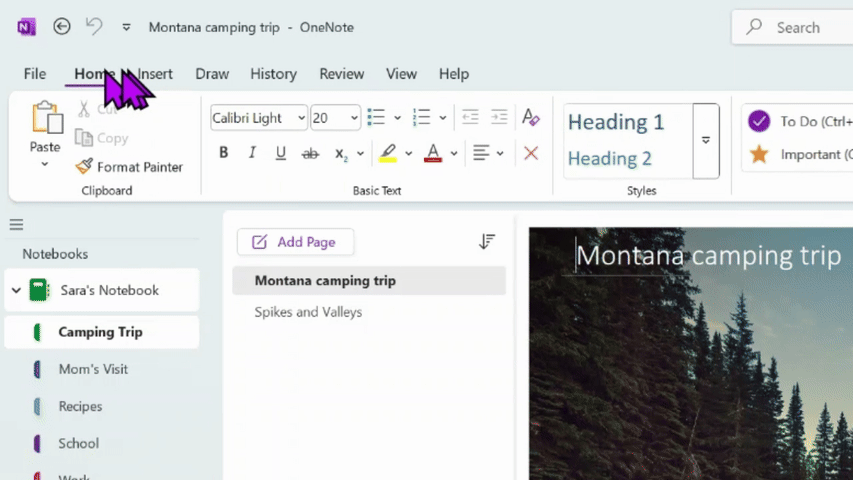The height and width of the screenshot is (480, 853).
Task: Apply a bulleted list
Action: 376,117
